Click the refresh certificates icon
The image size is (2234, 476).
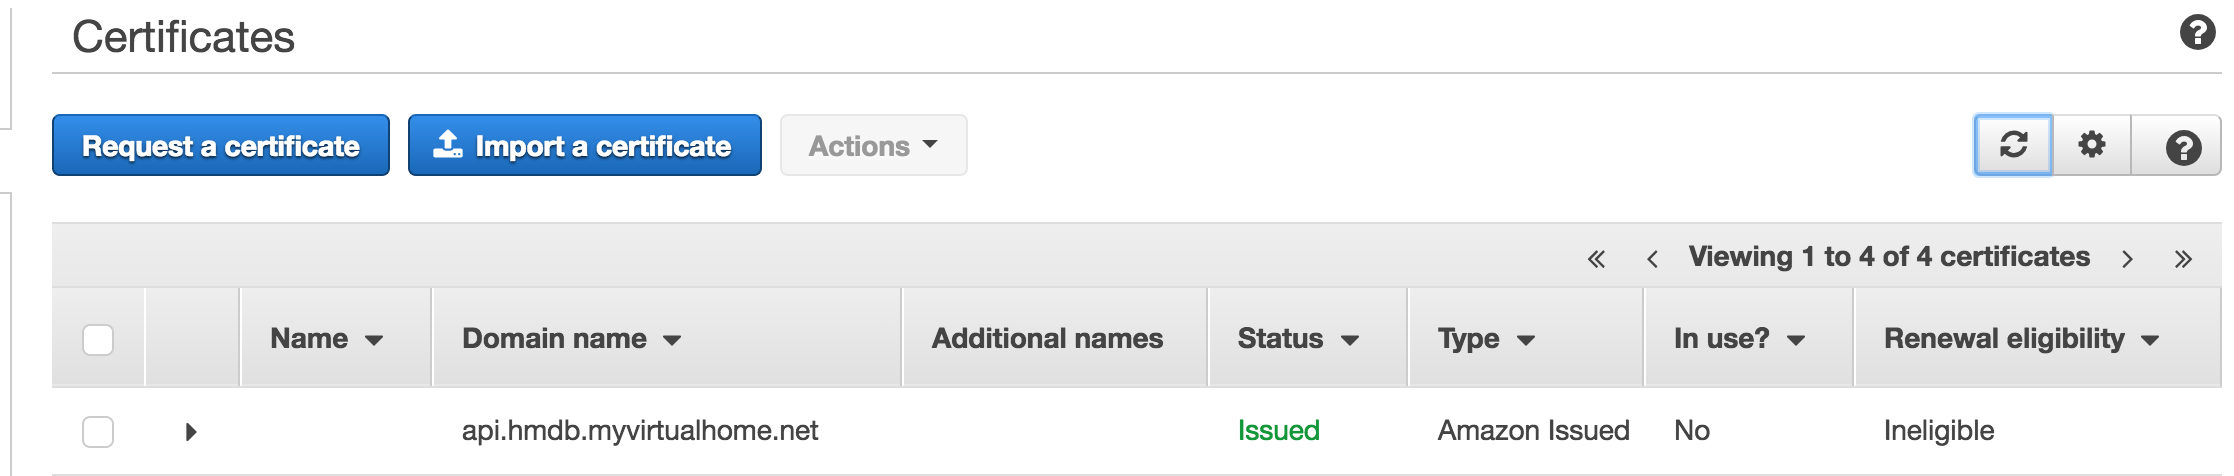(x=2013, y=145)
